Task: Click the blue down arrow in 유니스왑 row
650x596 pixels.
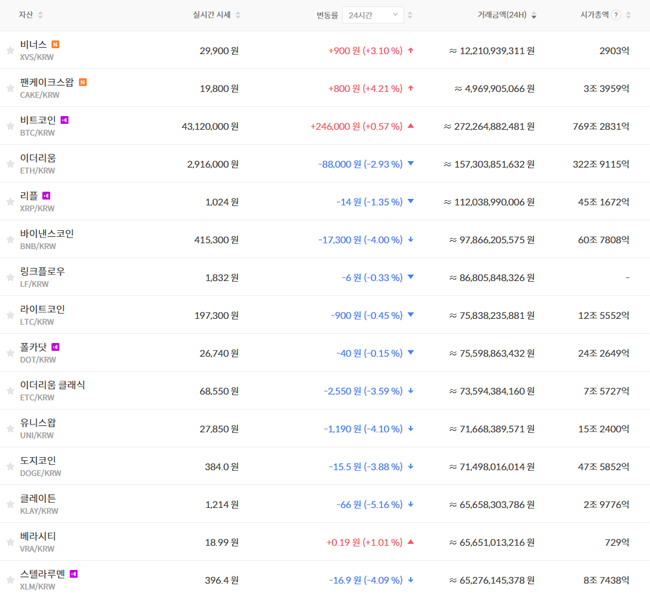Action: [x=411, y=429]
